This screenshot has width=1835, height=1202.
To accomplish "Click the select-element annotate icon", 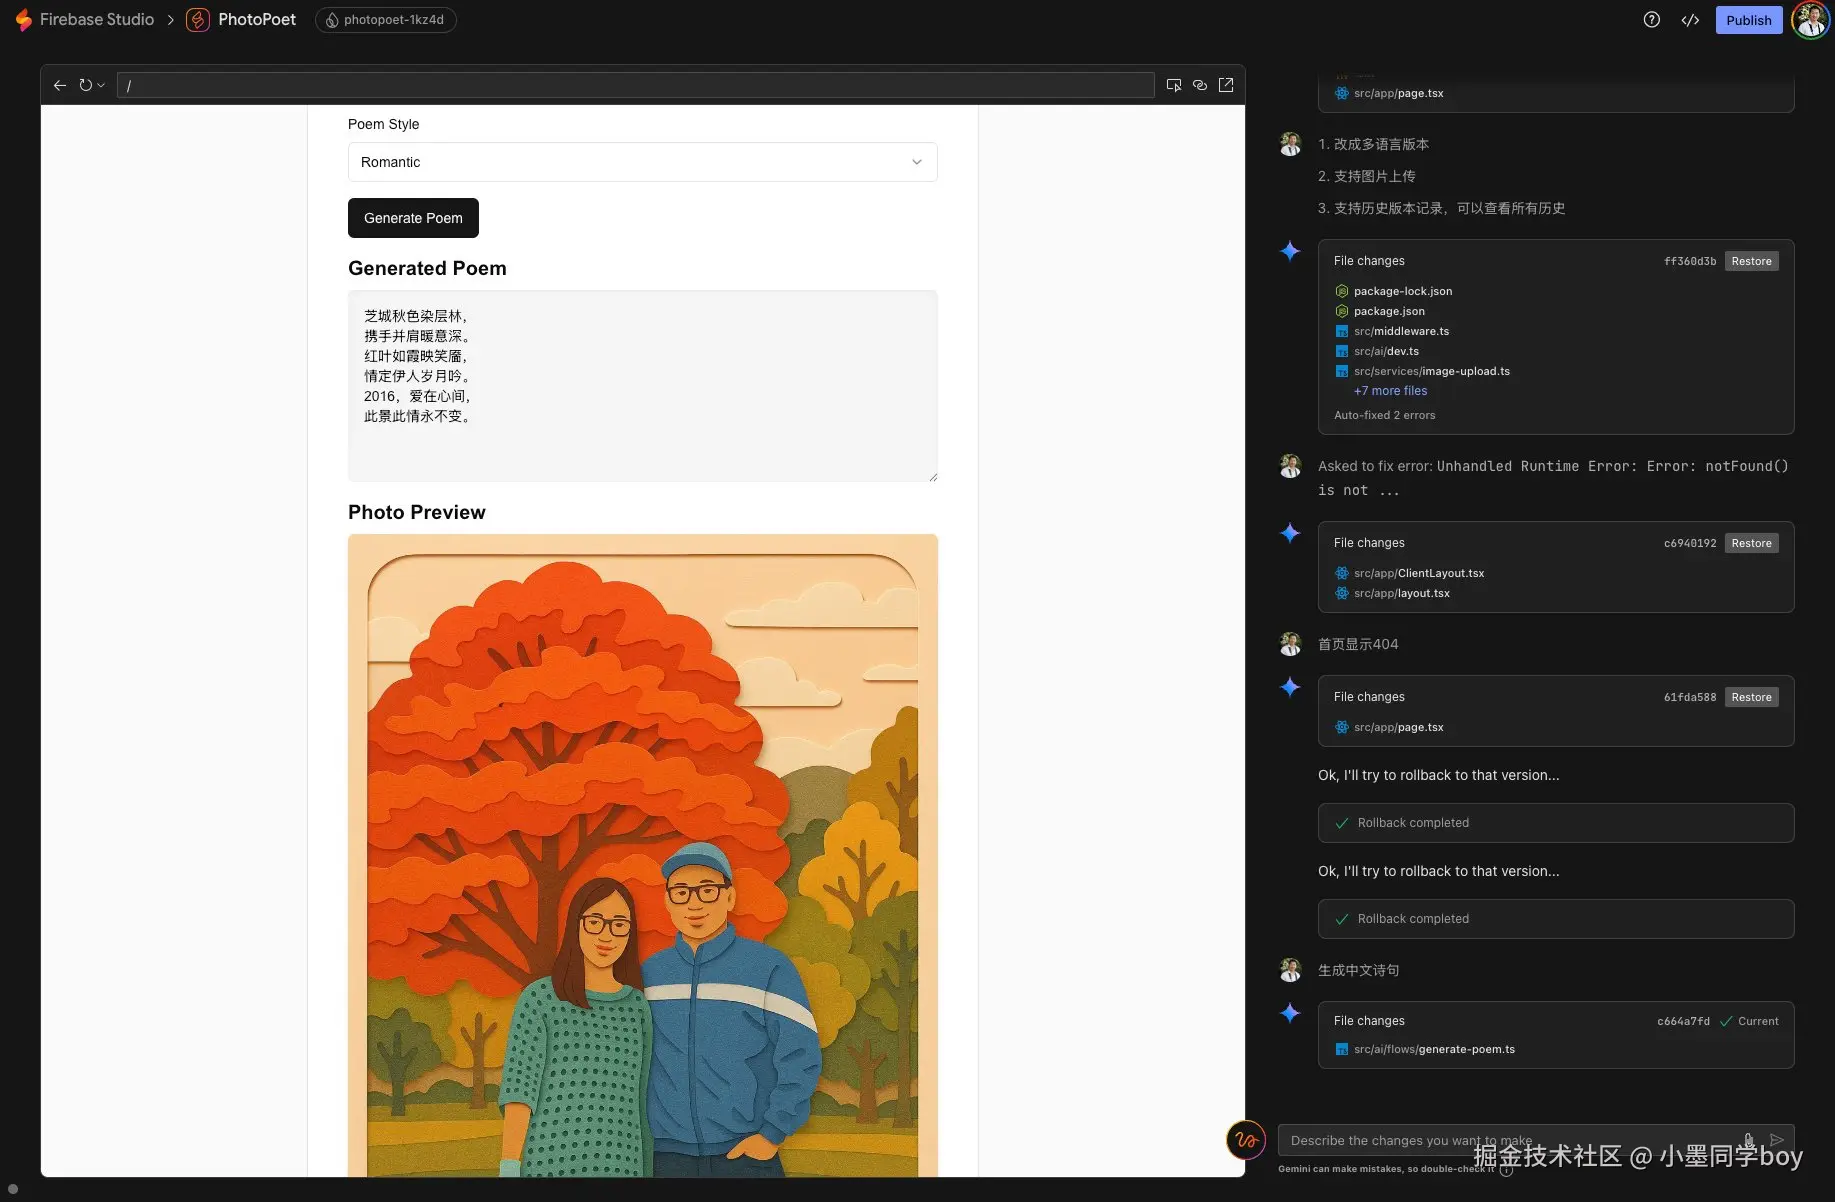I will pos(1174,85).
